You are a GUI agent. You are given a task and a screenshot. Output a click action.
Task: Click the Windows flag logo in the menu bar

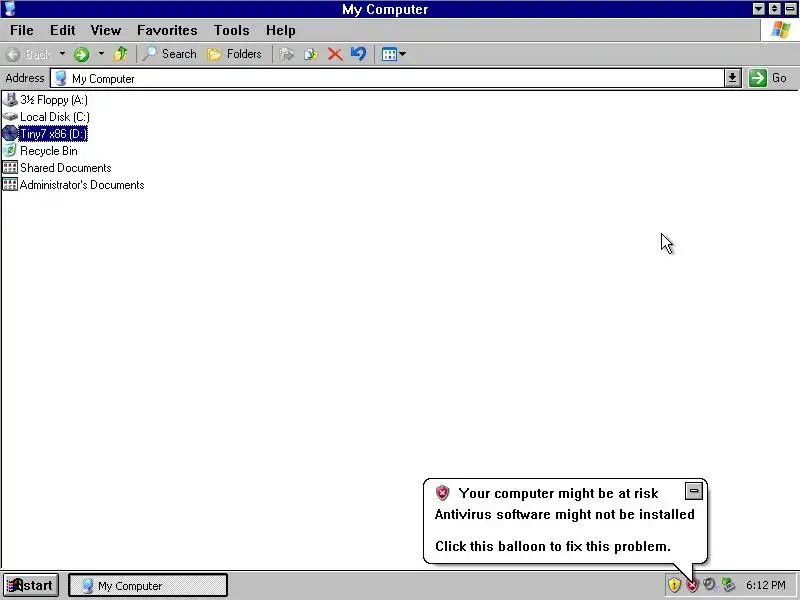(781, 30)
